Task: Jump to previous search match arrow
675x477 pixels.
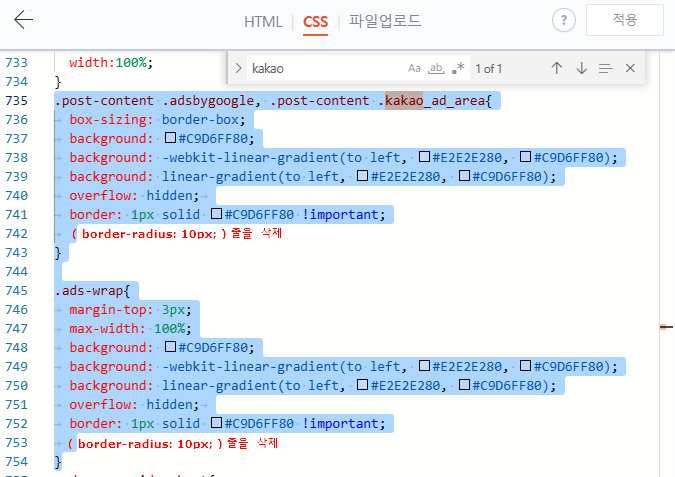Action: (557, 68)
